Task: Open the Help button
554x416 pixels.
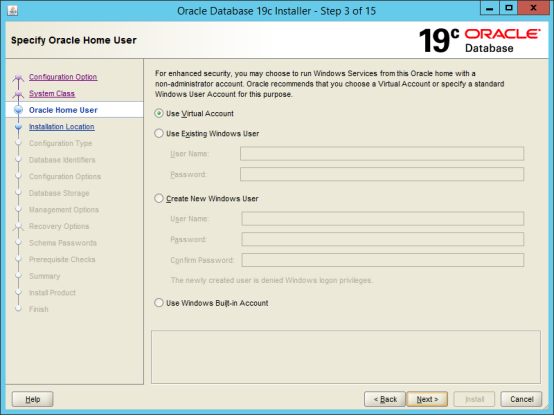Action: (33, 399)
